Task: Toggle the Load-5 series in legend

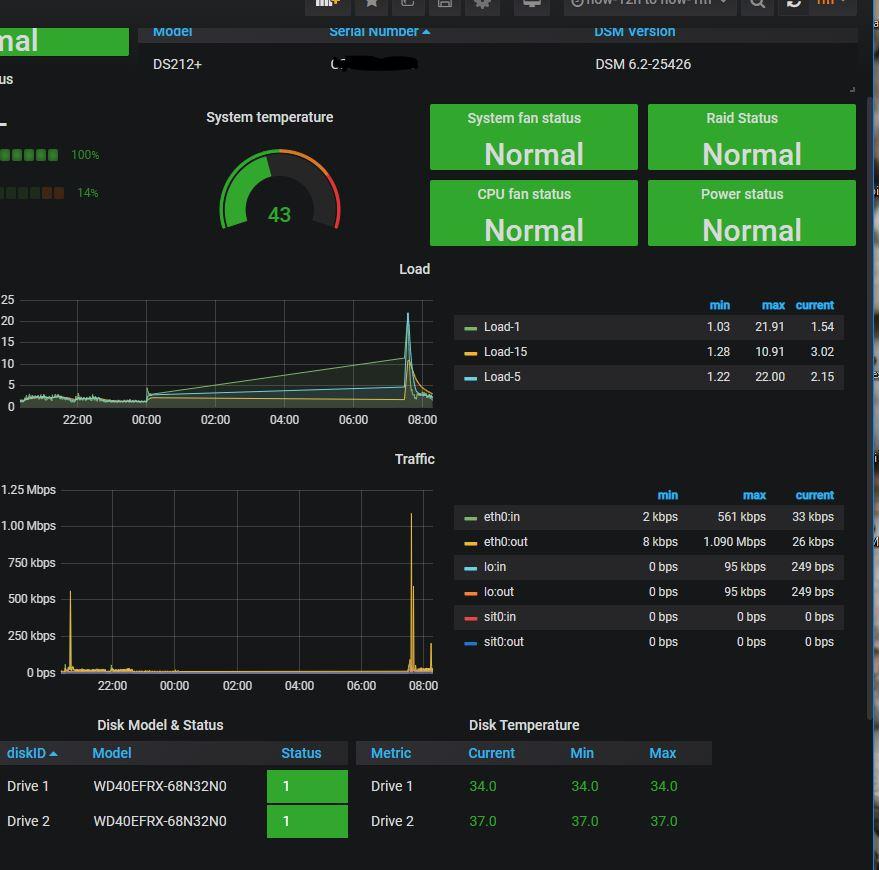Action: tap(502, 377)
